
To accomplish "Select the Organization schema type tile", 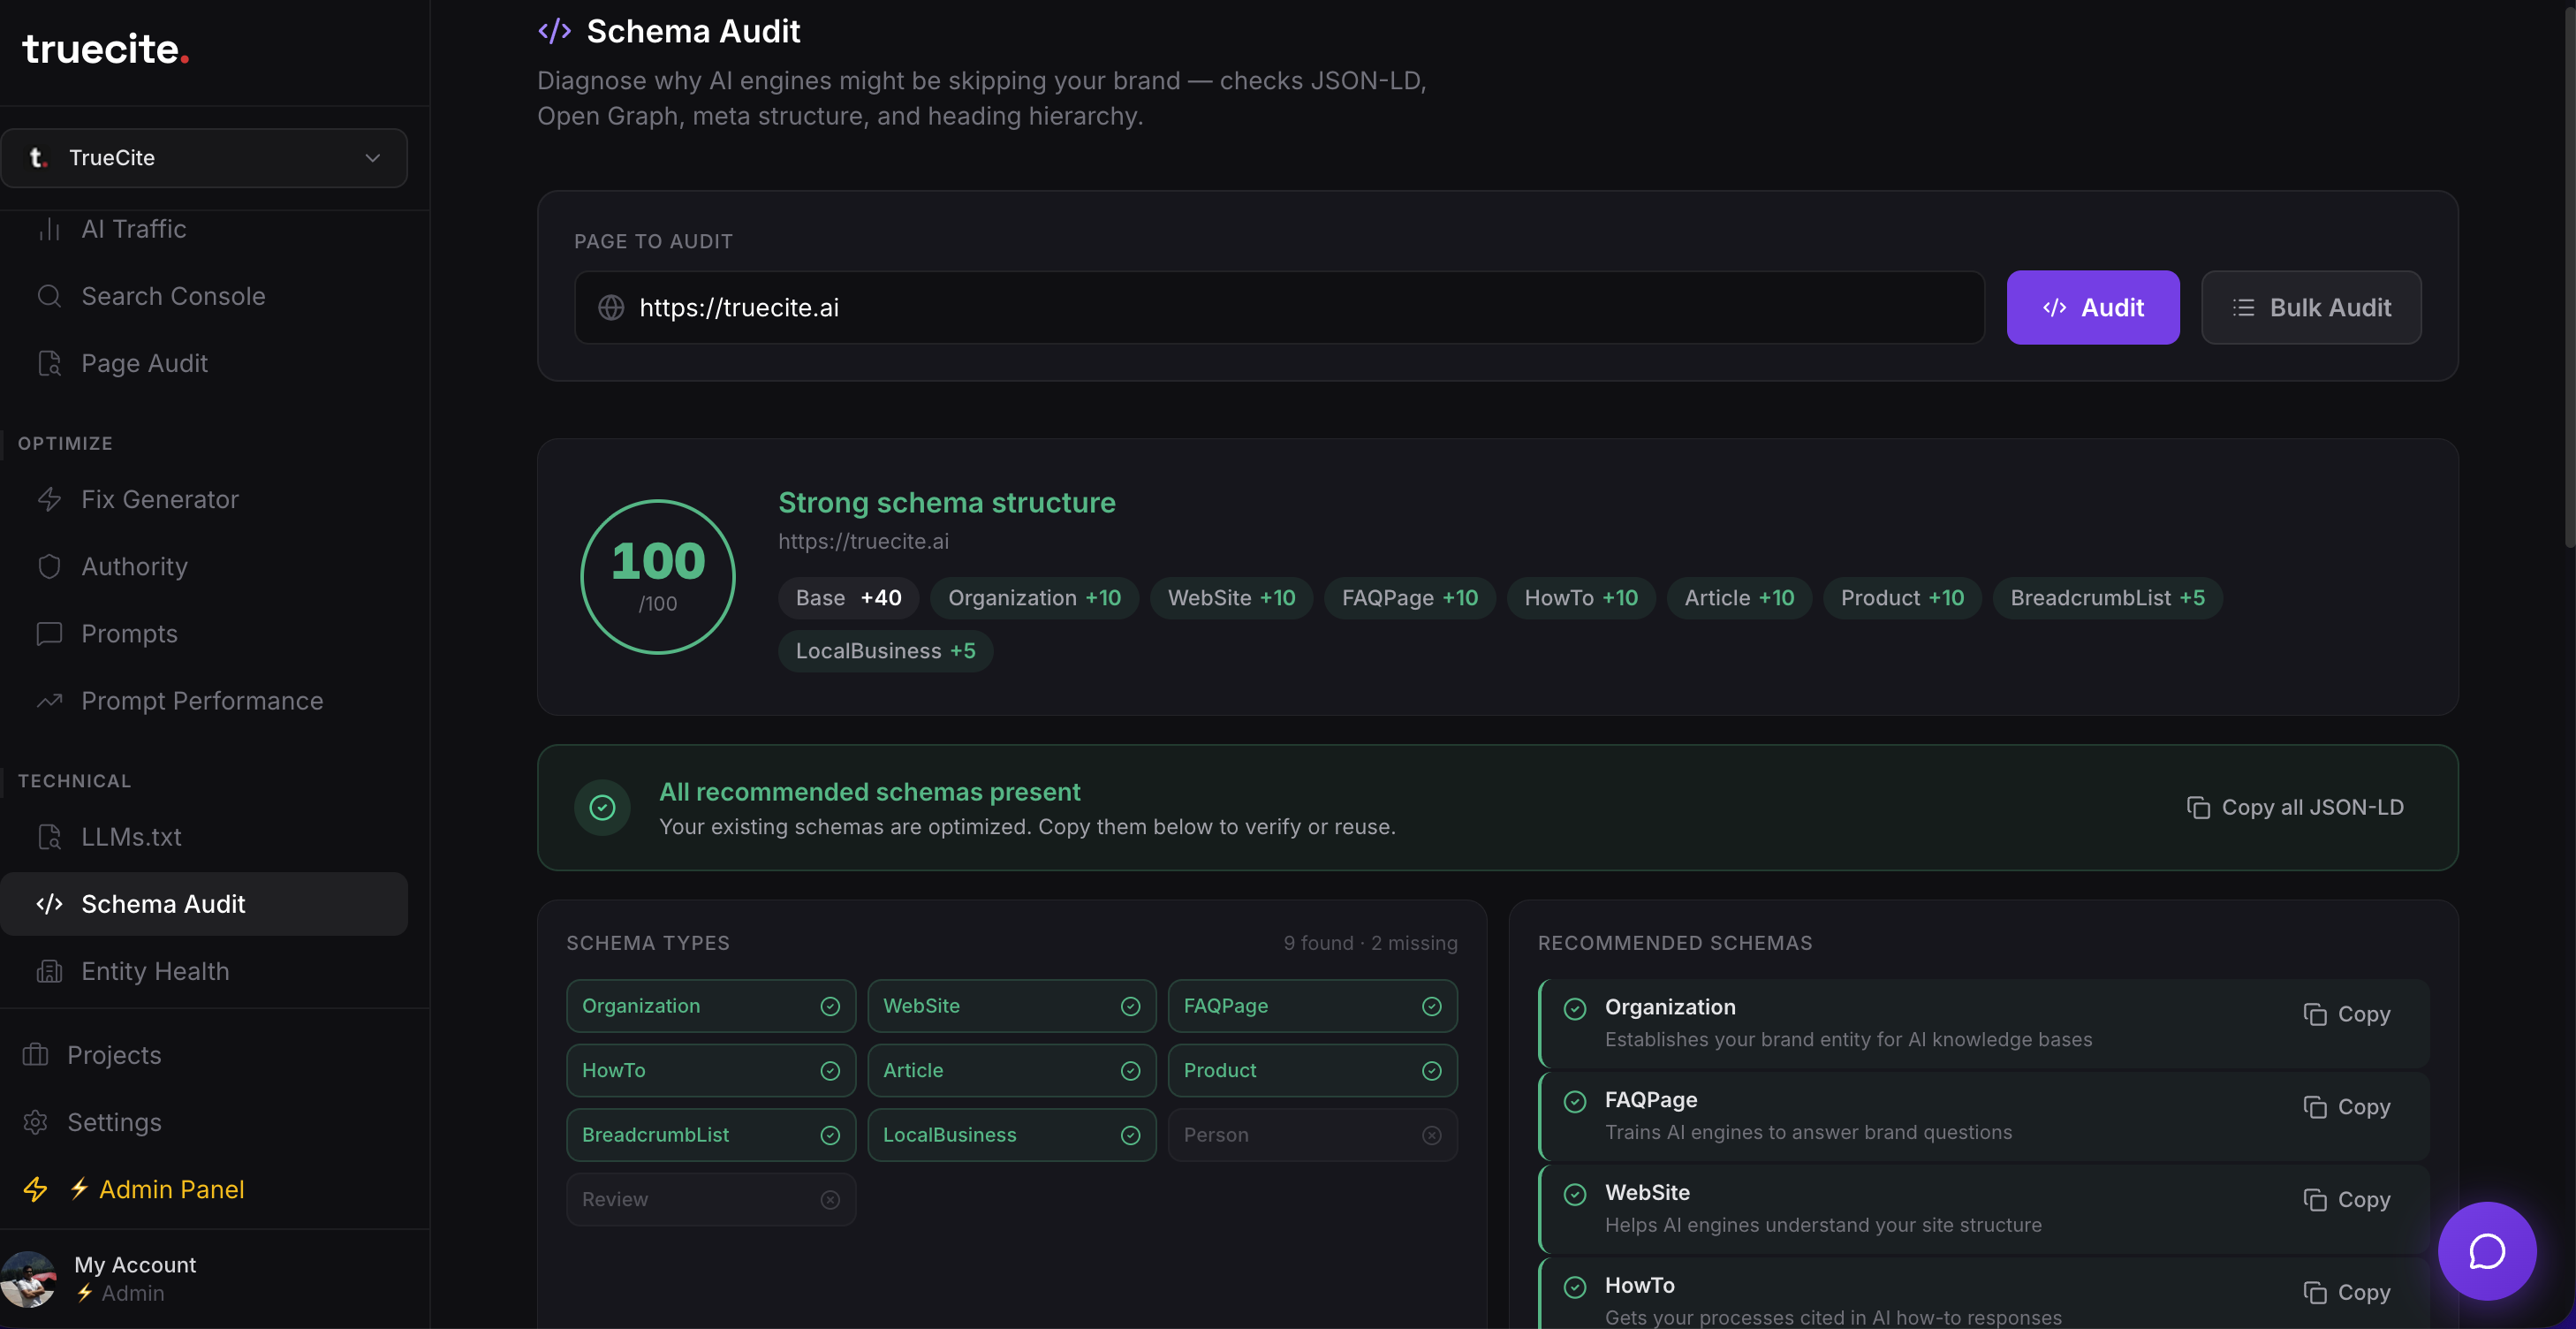I will click(711, 1006).
